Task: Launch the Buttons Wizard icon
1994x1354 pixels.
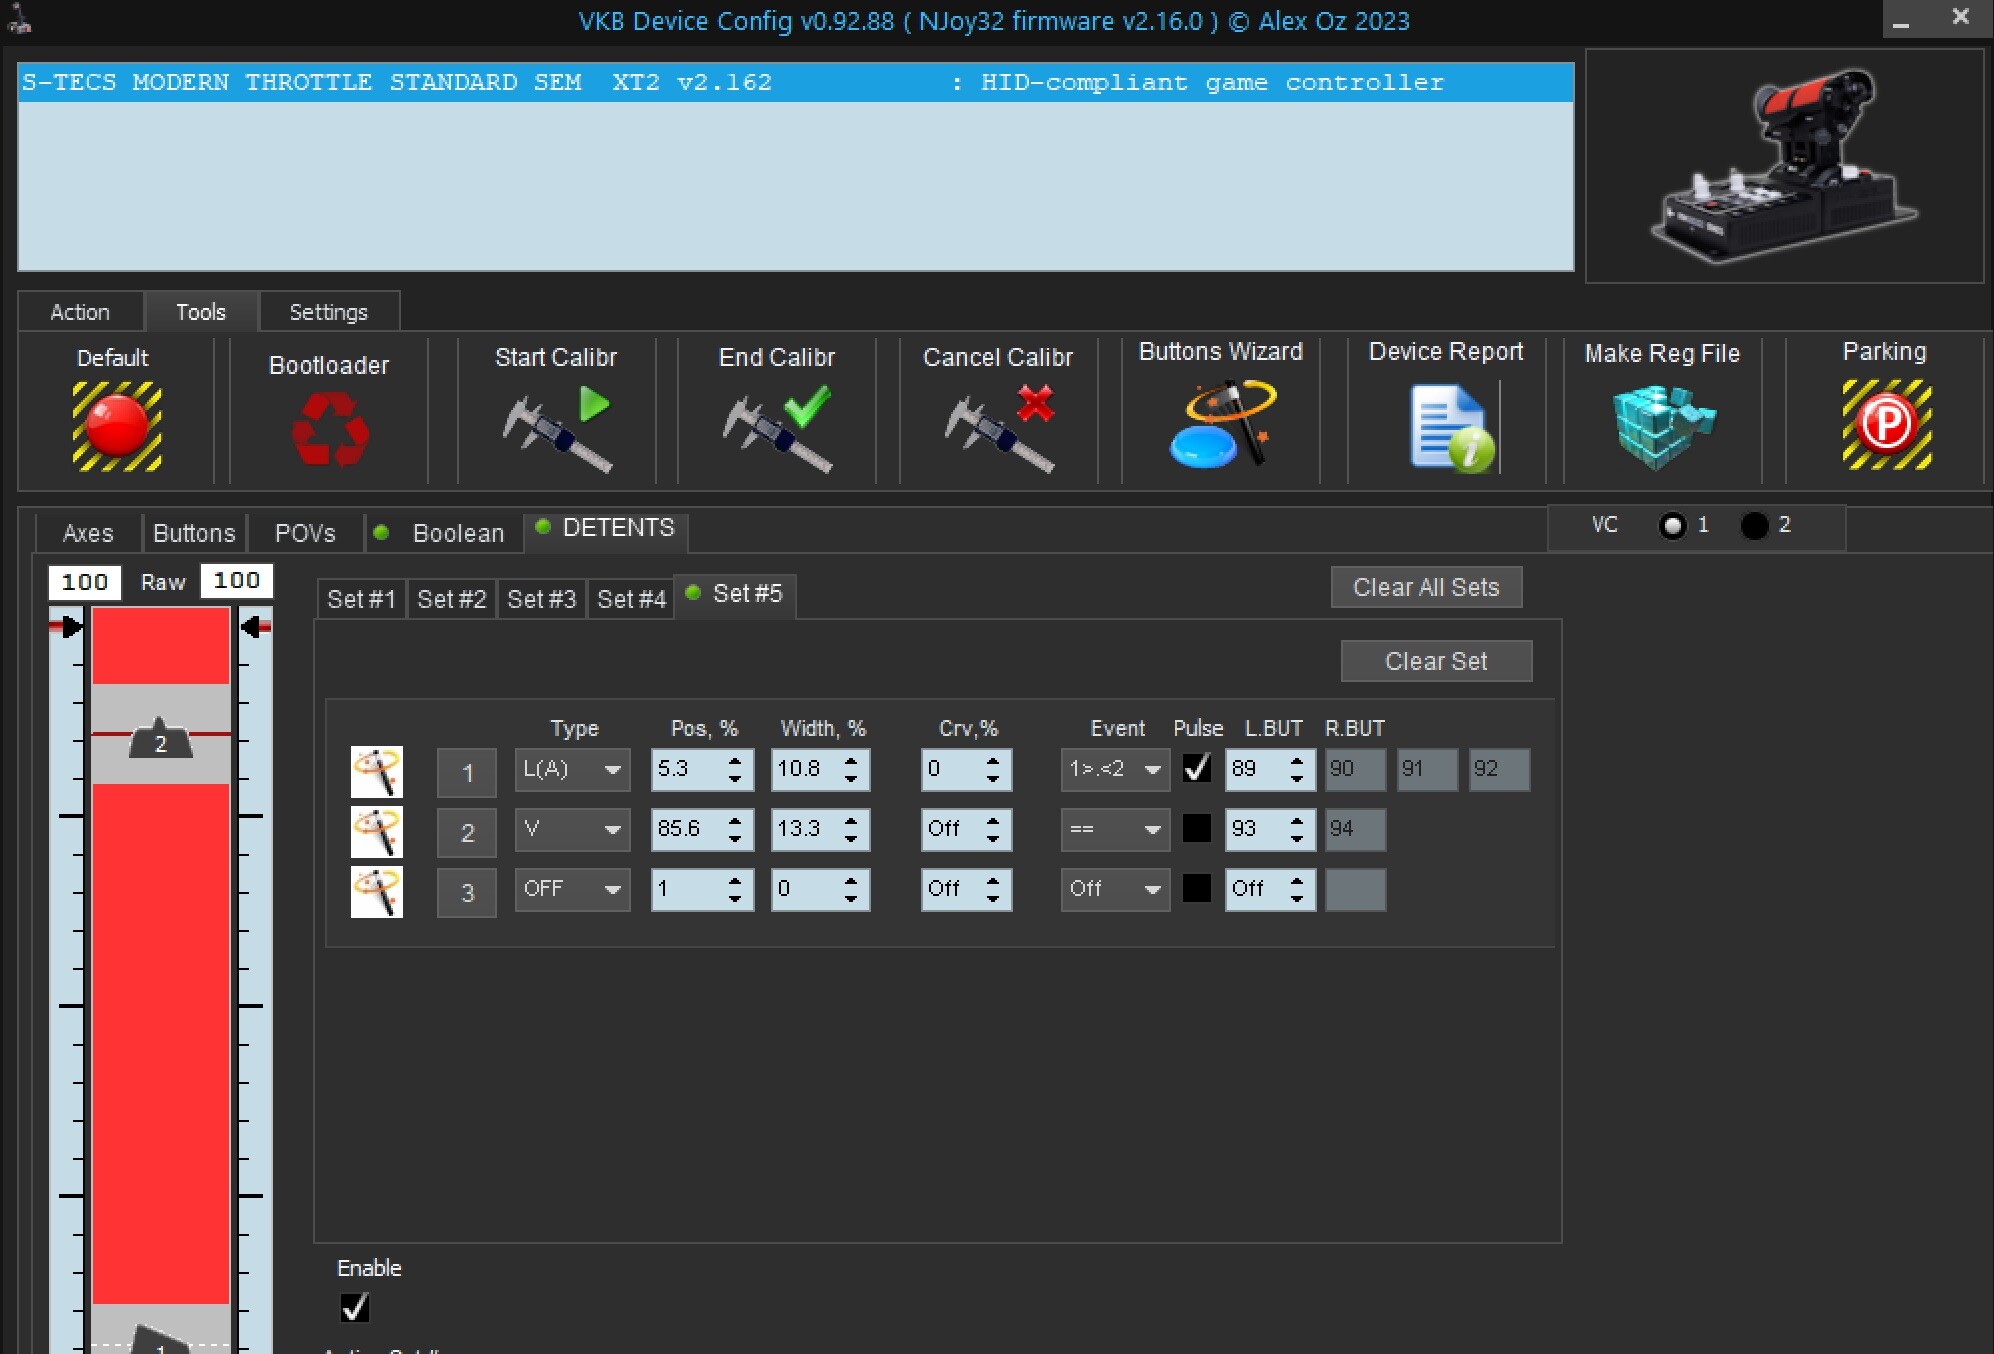Action: click(1222, 424)
